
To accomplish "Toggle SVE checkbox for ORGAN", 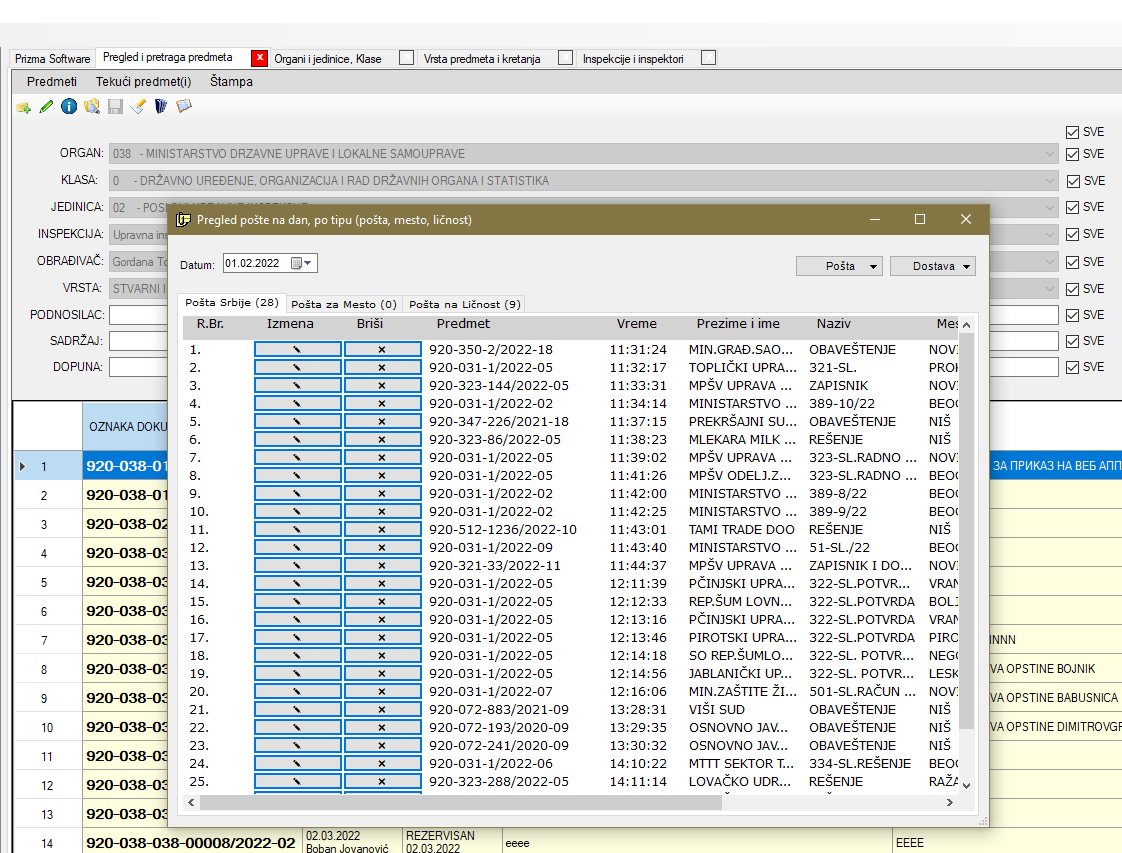I will [1072, 154].
